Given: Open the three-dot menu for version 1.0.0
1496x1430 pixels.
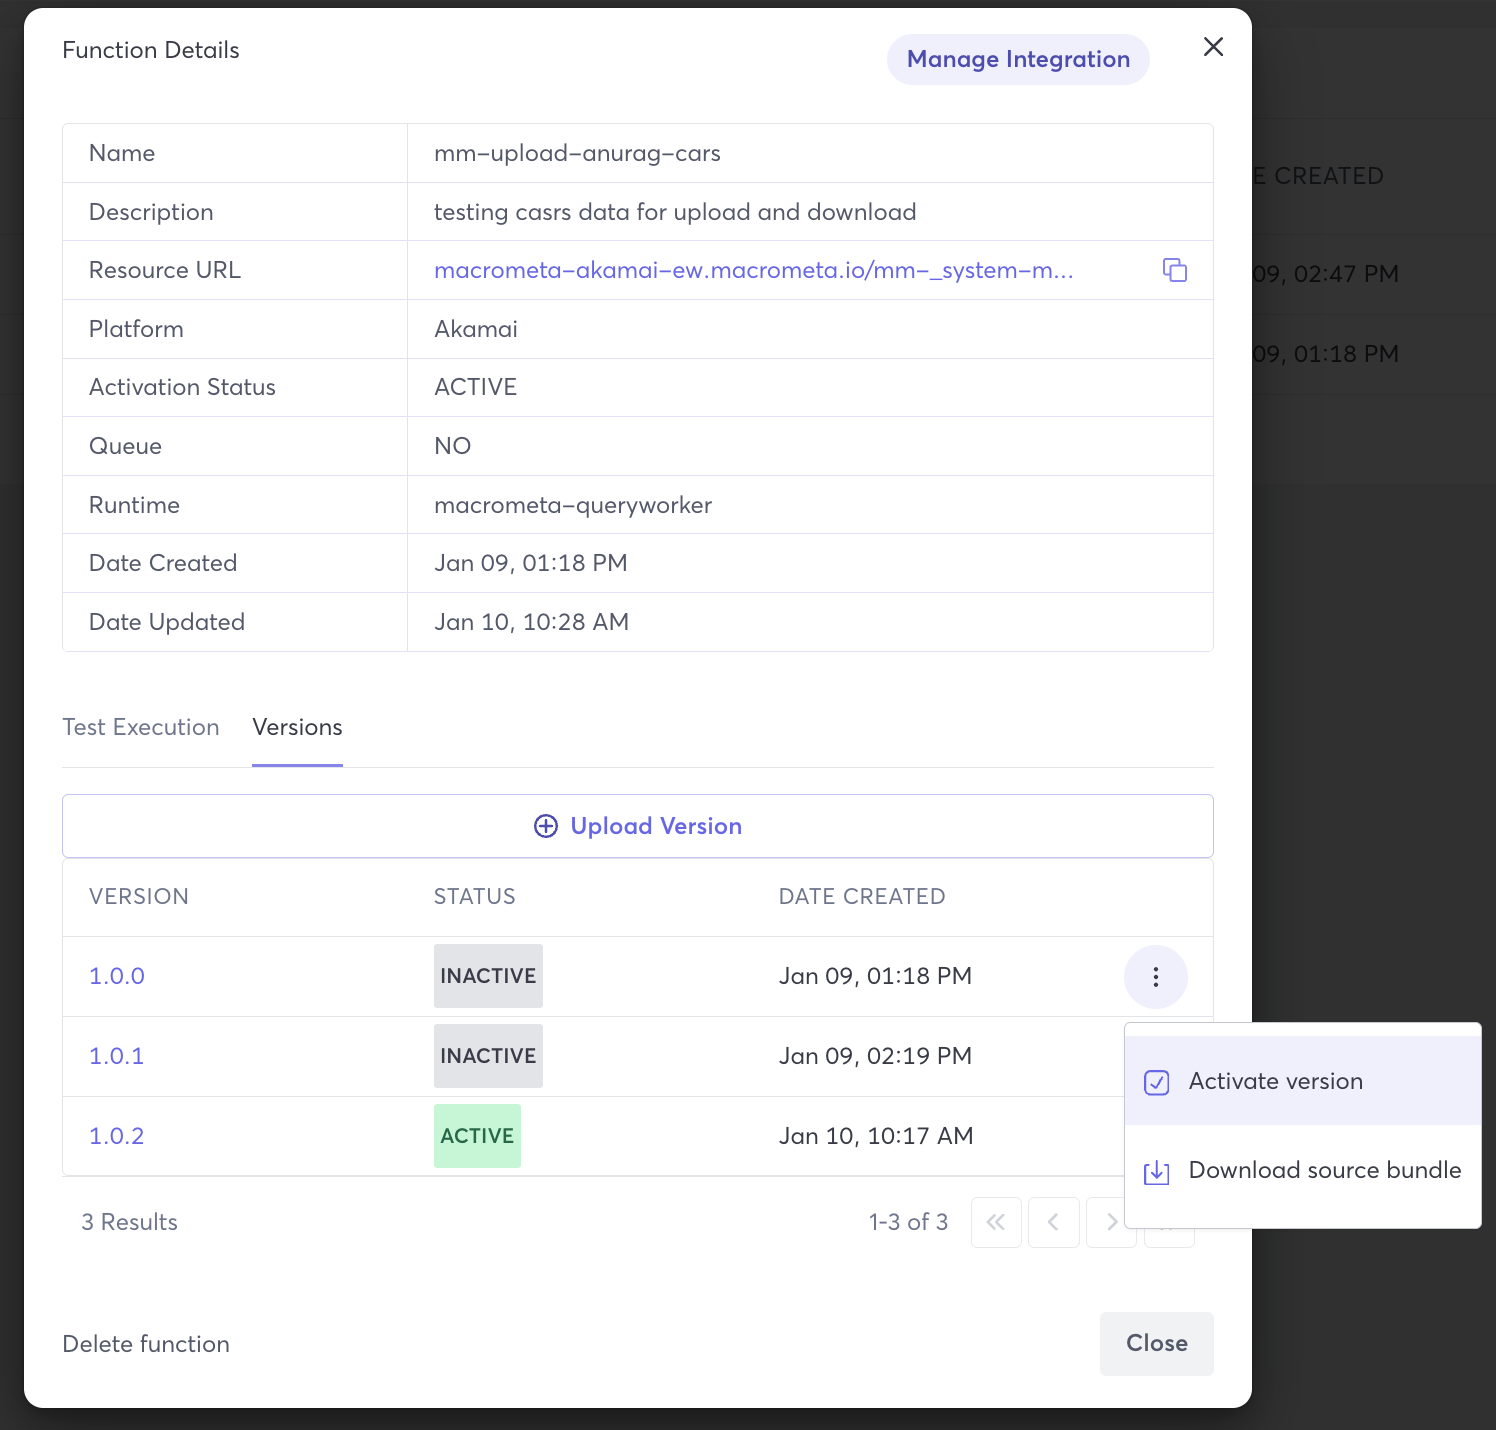Looking at the screenshot, I should tap(1155, 976).
